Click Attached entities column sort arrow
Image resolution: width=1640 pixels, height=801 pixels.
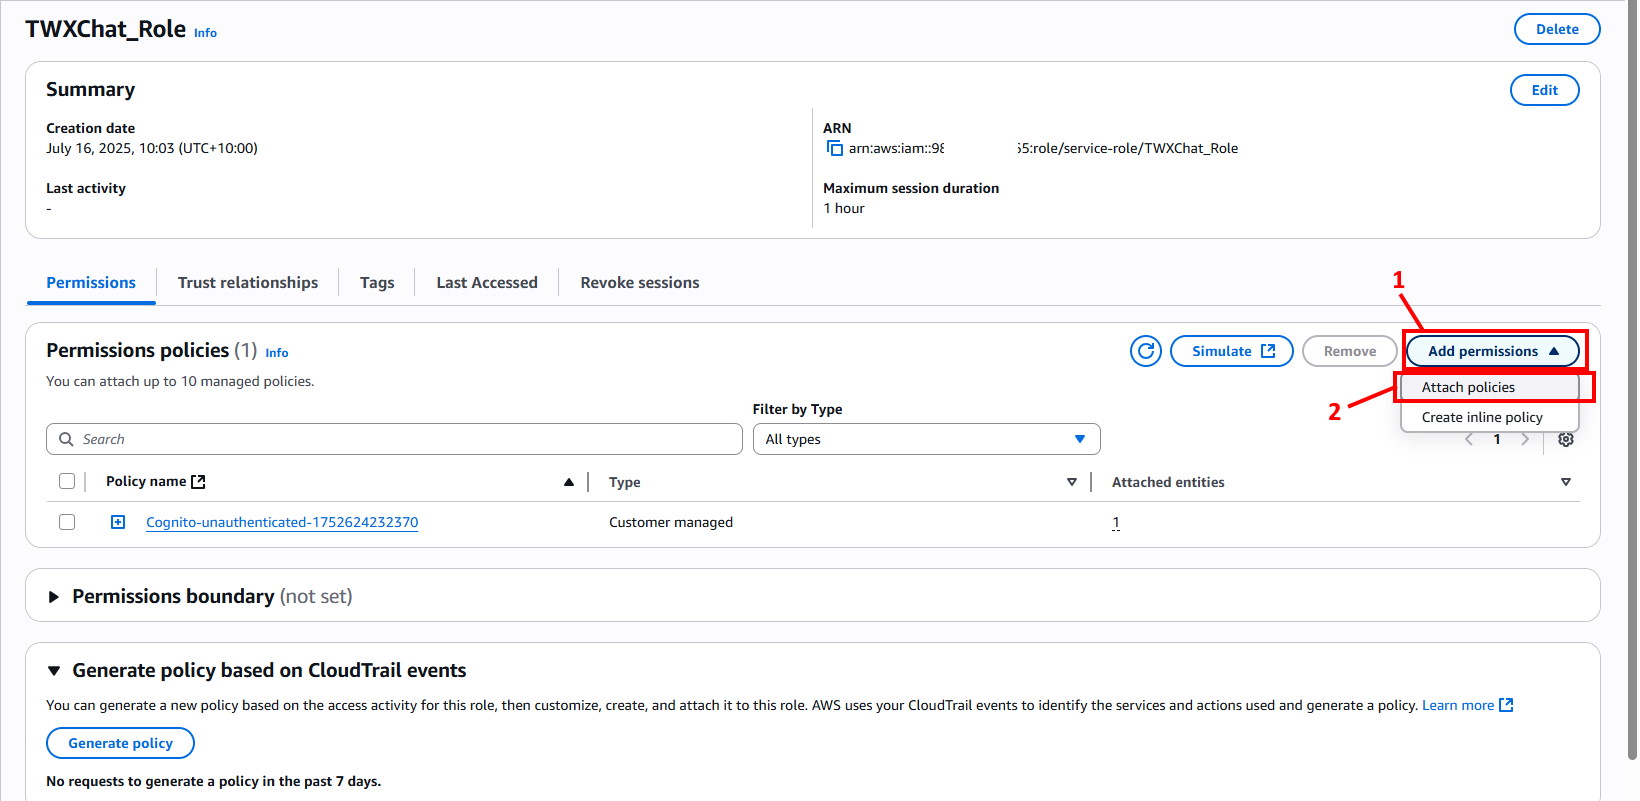pyautogui.click(x=1565, y=482)
